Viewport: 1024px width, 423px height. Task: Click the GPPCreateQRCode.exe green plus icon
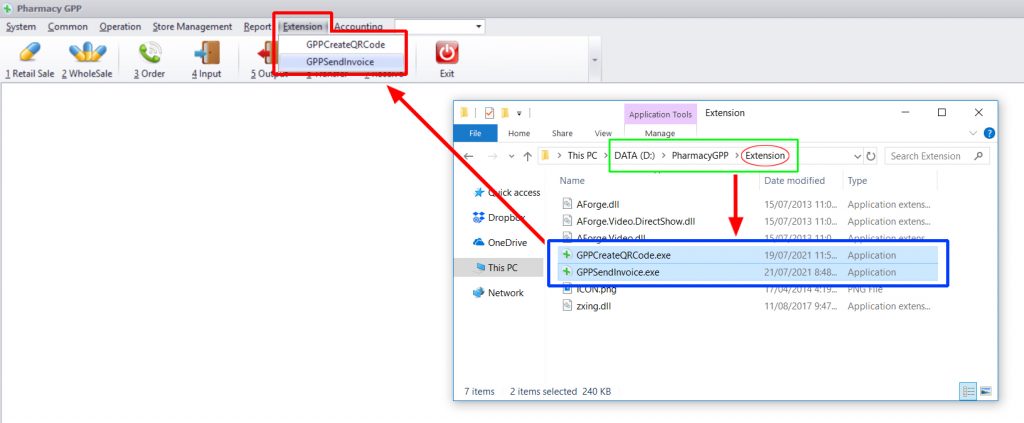[567, 255]
